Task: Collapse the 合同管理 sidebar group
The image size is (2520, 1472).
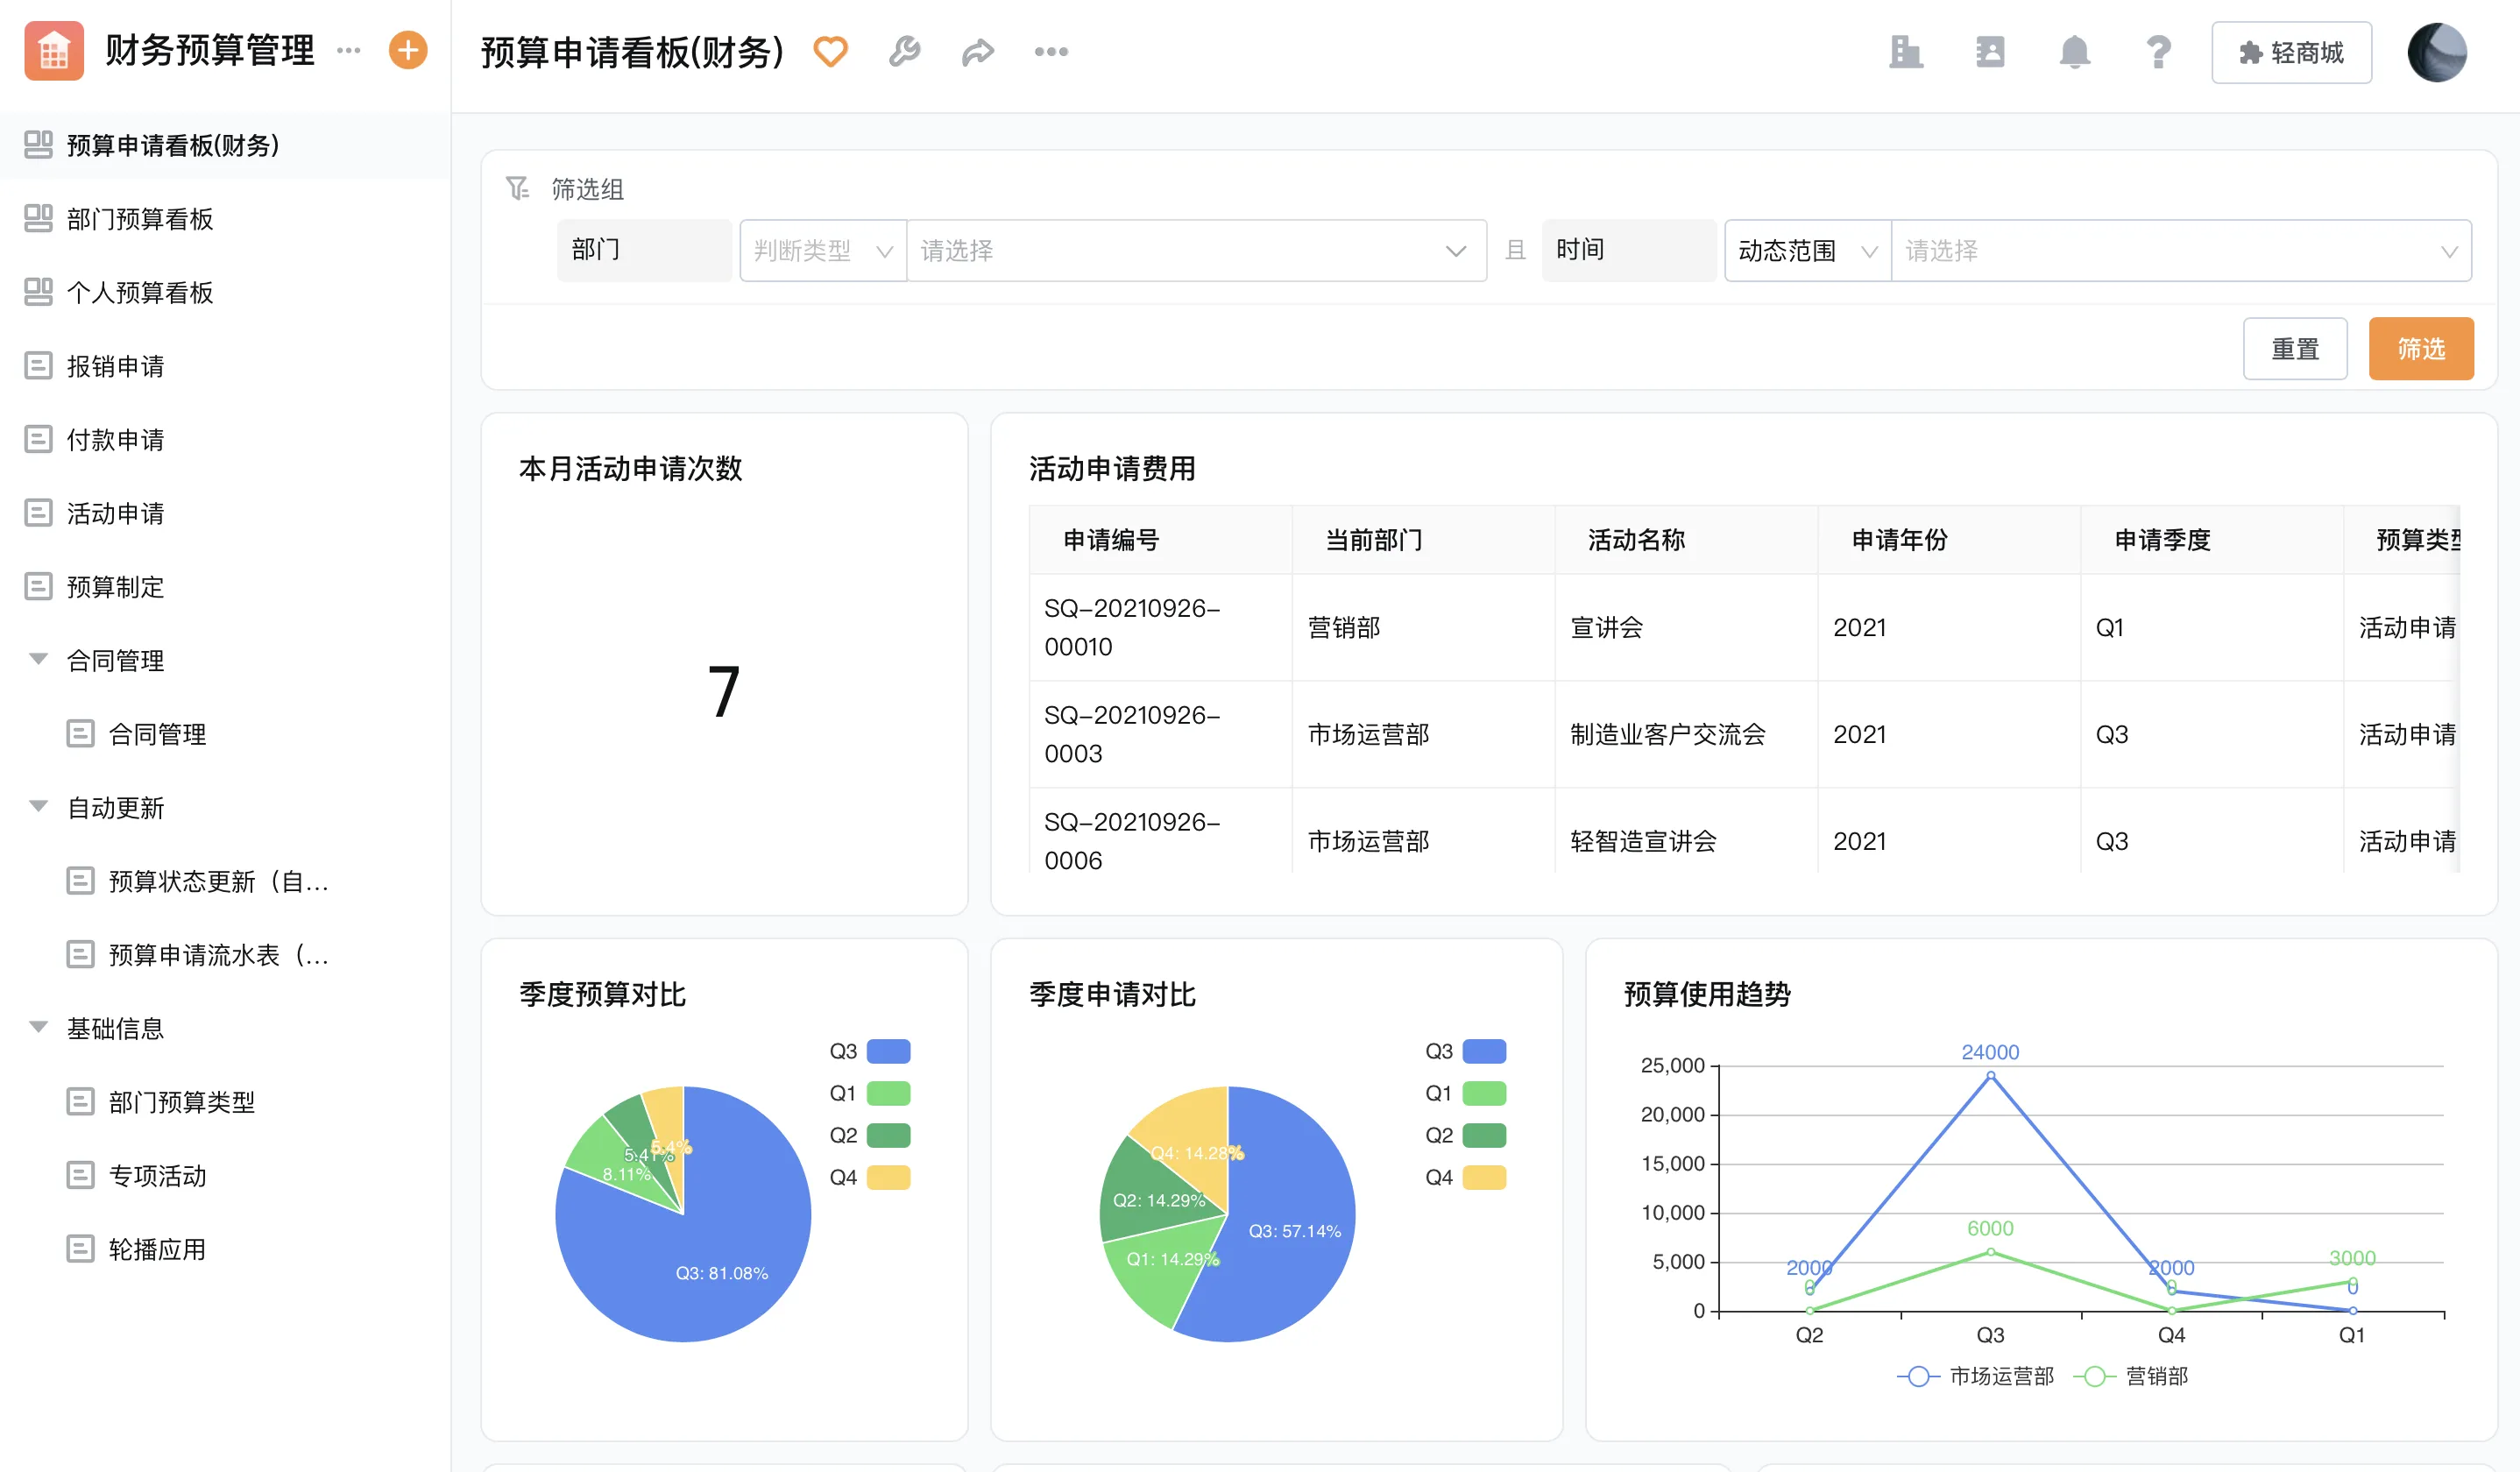Action: pyautogui.click(x=38, y=660)
